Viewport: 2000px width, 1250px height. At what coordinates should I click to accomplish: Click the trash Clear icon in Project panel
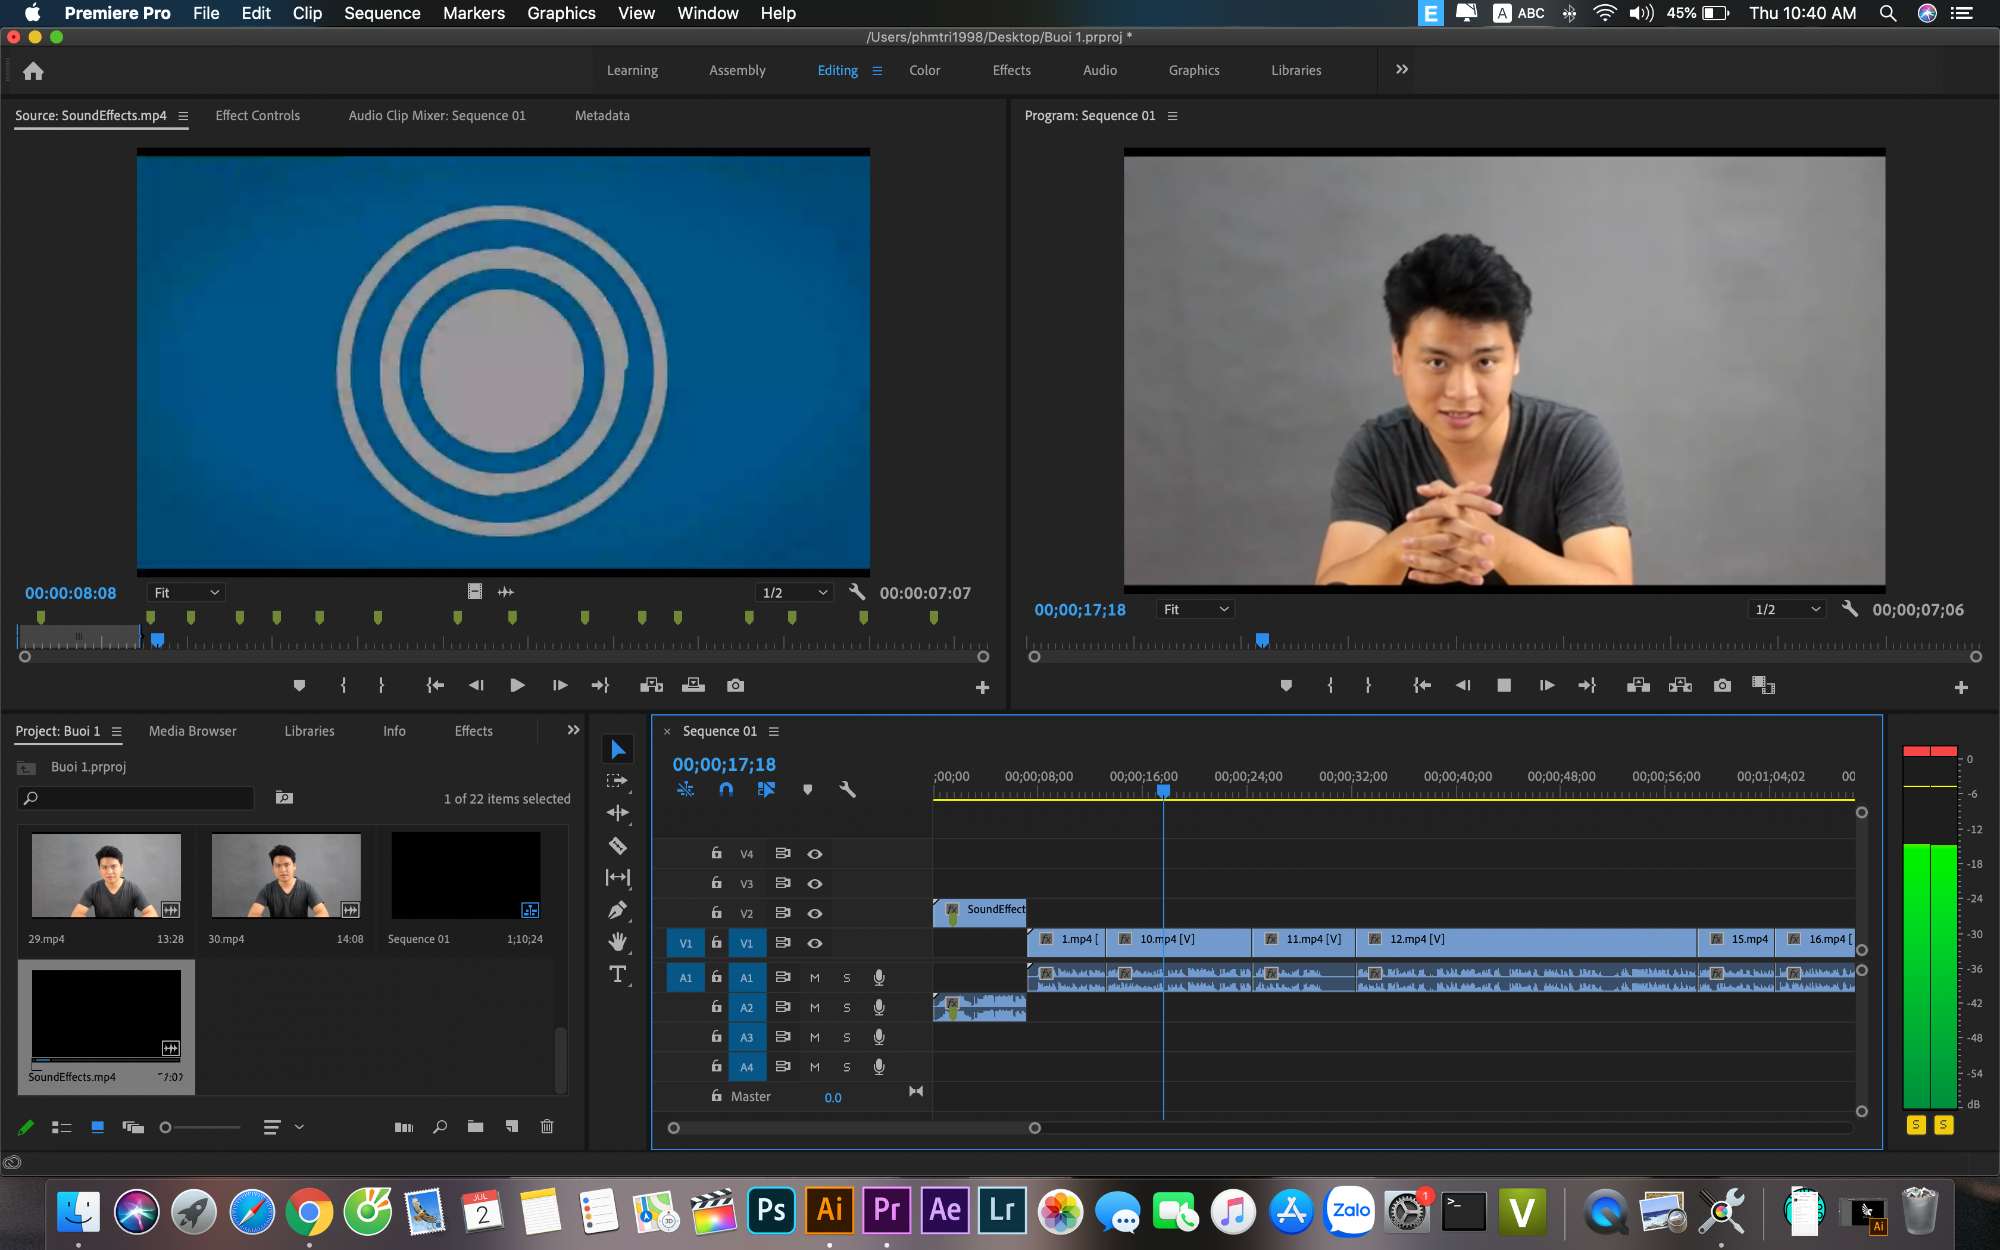coord(547,1127)
